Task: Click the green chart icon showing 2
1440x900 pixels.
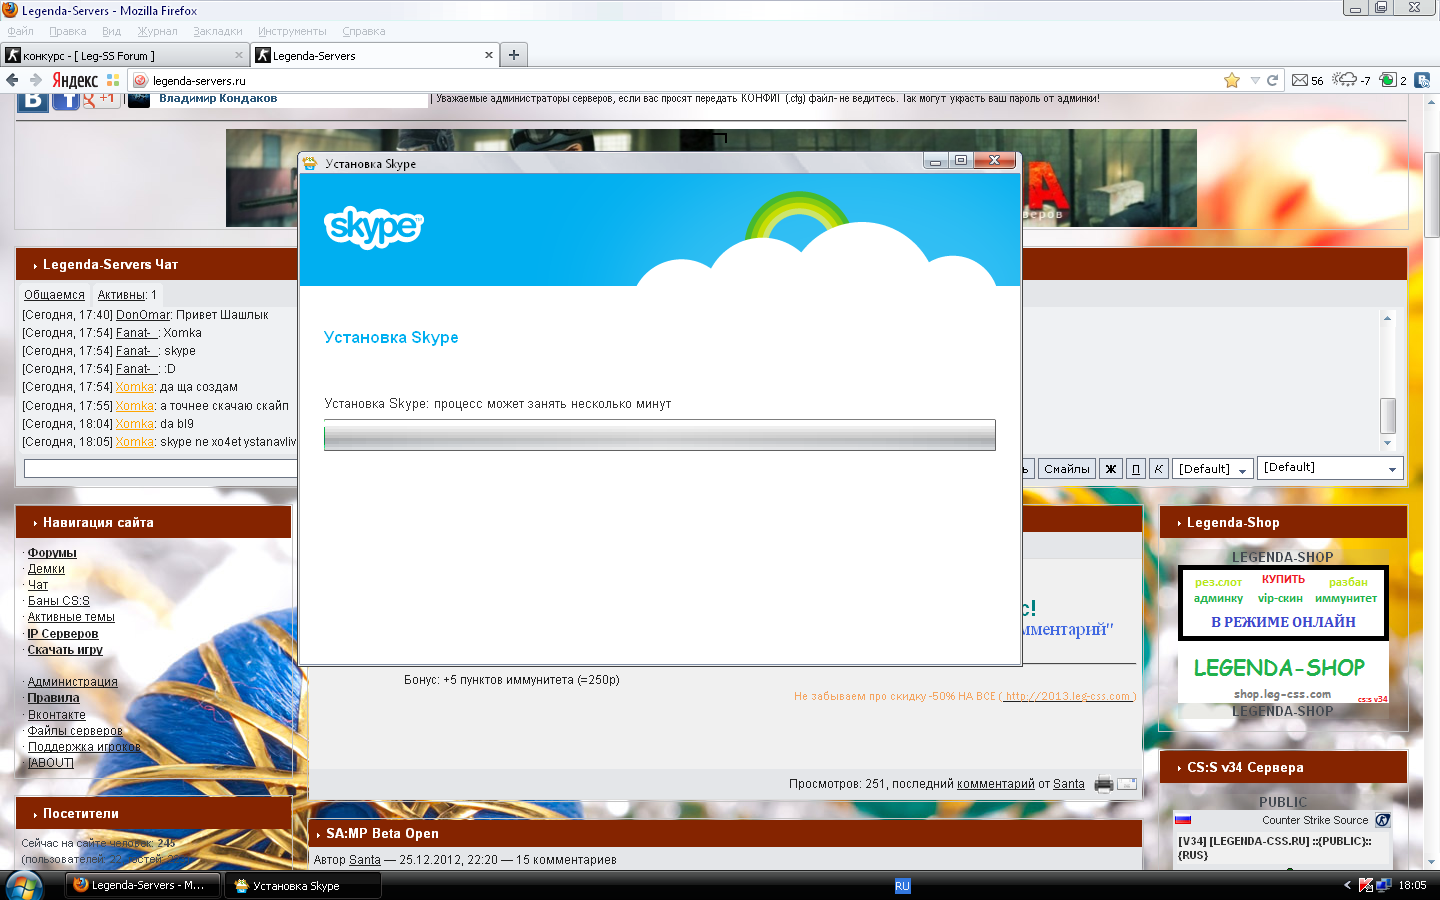Action: pos(1393,80)
